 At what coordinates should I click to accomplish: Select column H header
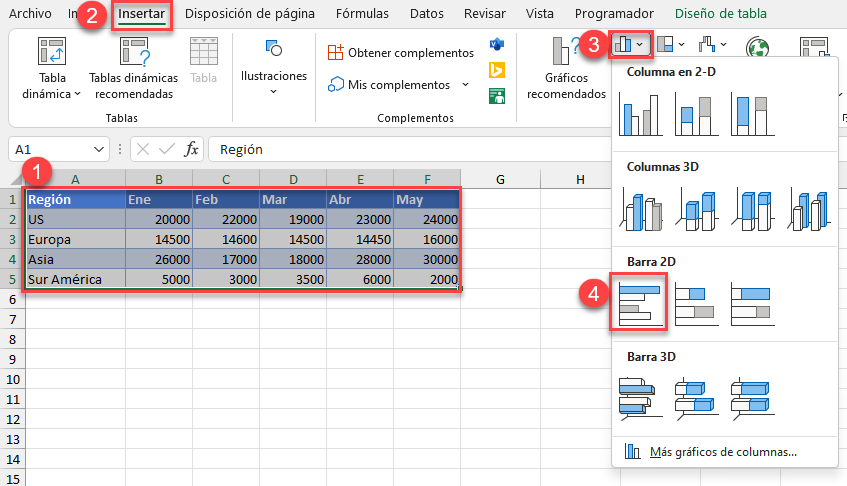pyautogui.click(x=580, y=179)
